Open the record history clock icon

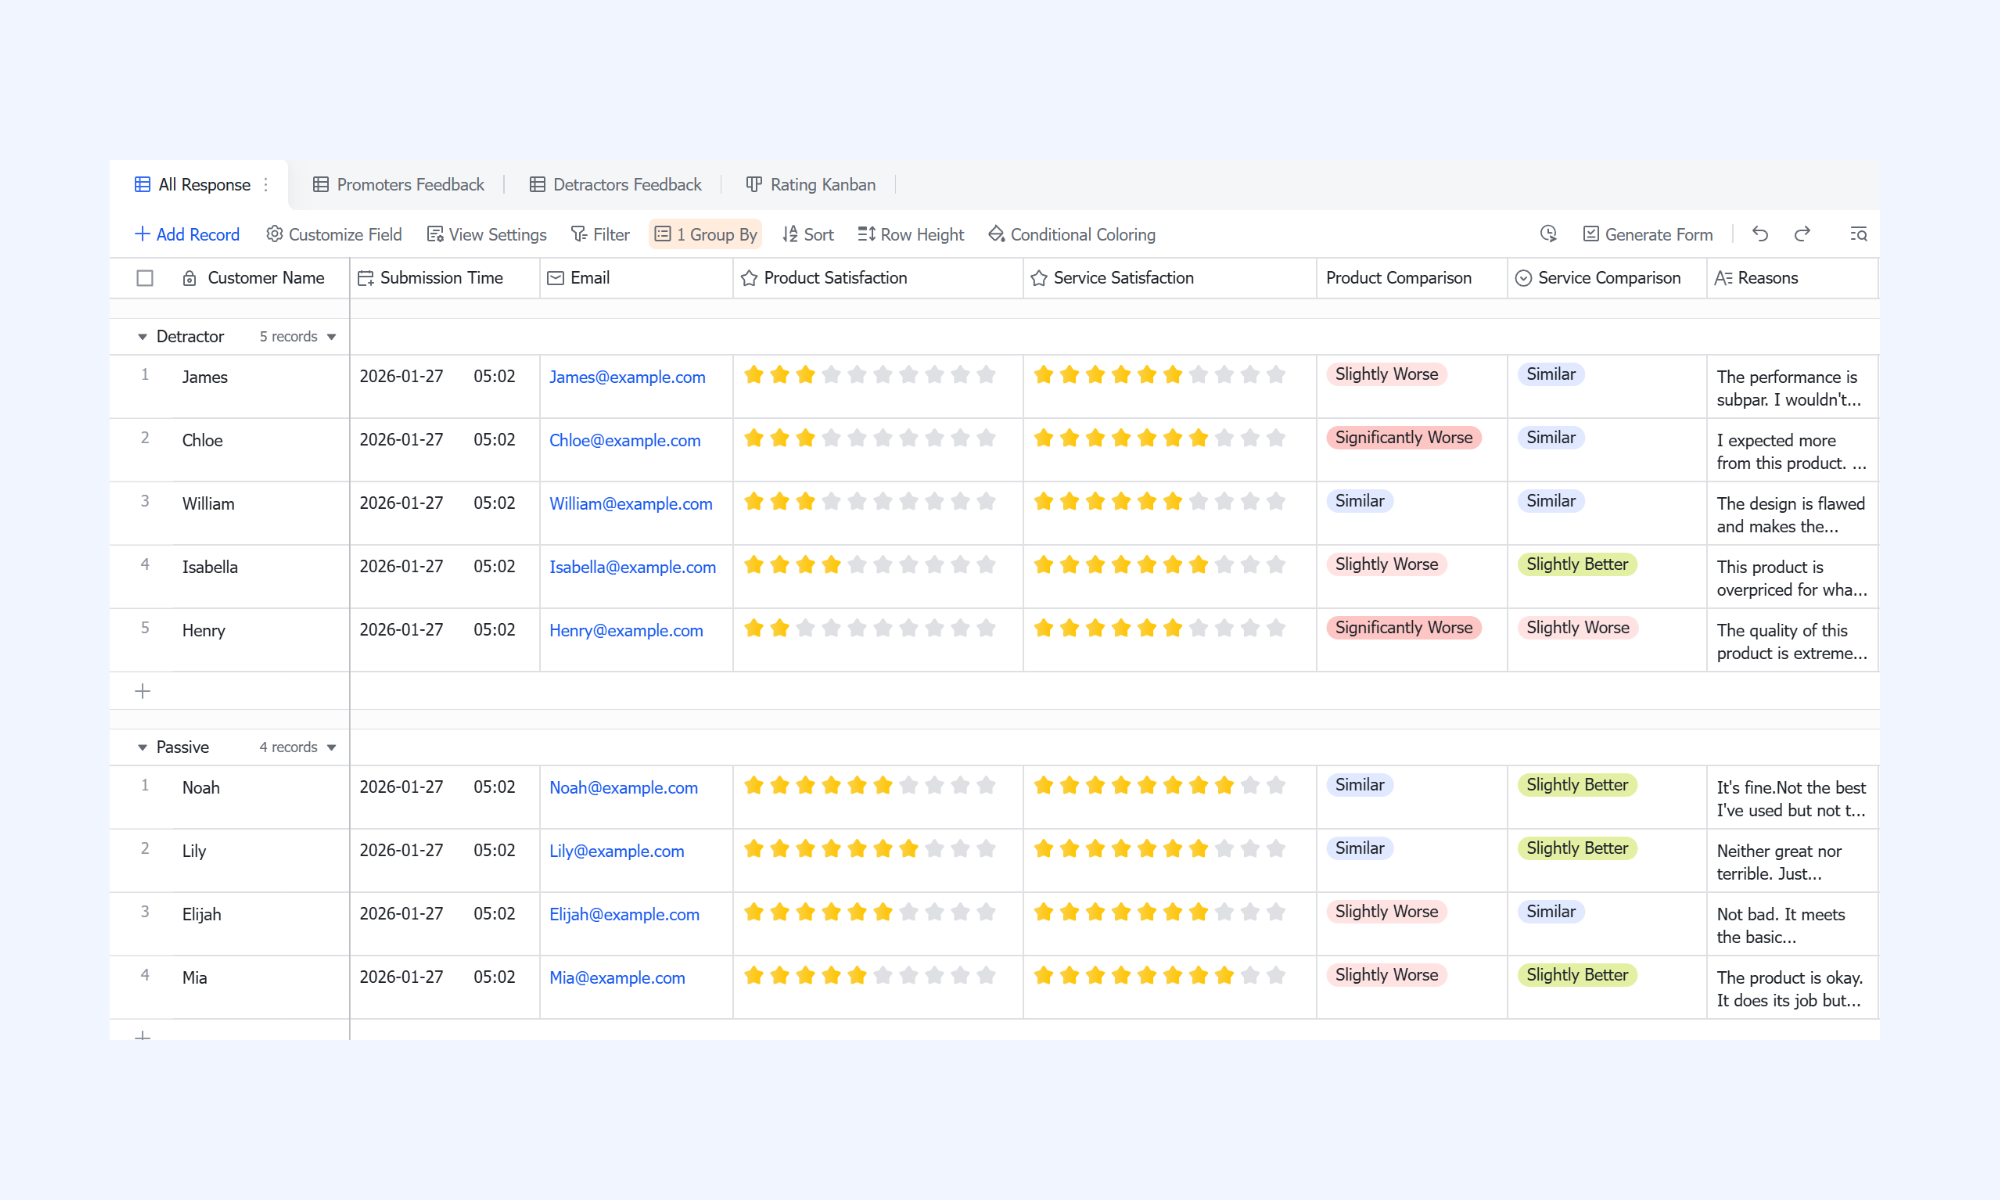pos(1548,234)
